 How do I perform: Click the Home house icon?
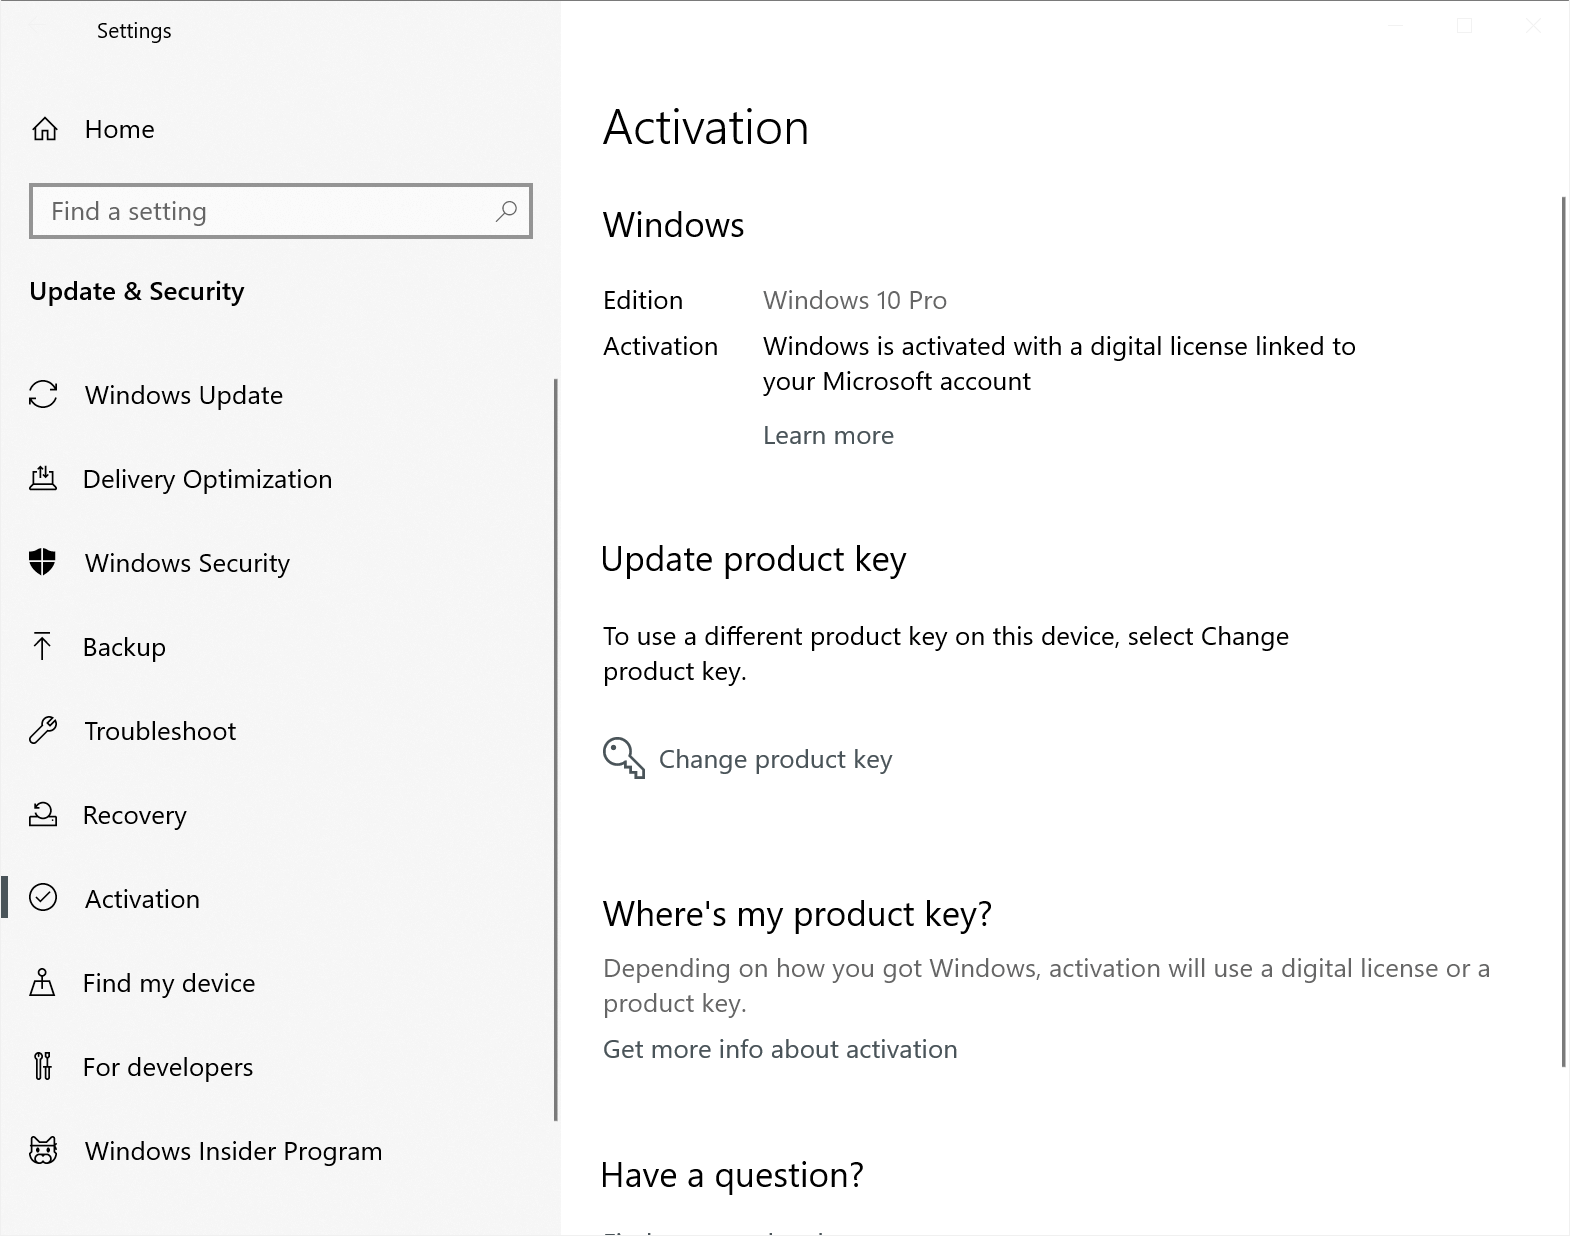[x=45, y=129]
